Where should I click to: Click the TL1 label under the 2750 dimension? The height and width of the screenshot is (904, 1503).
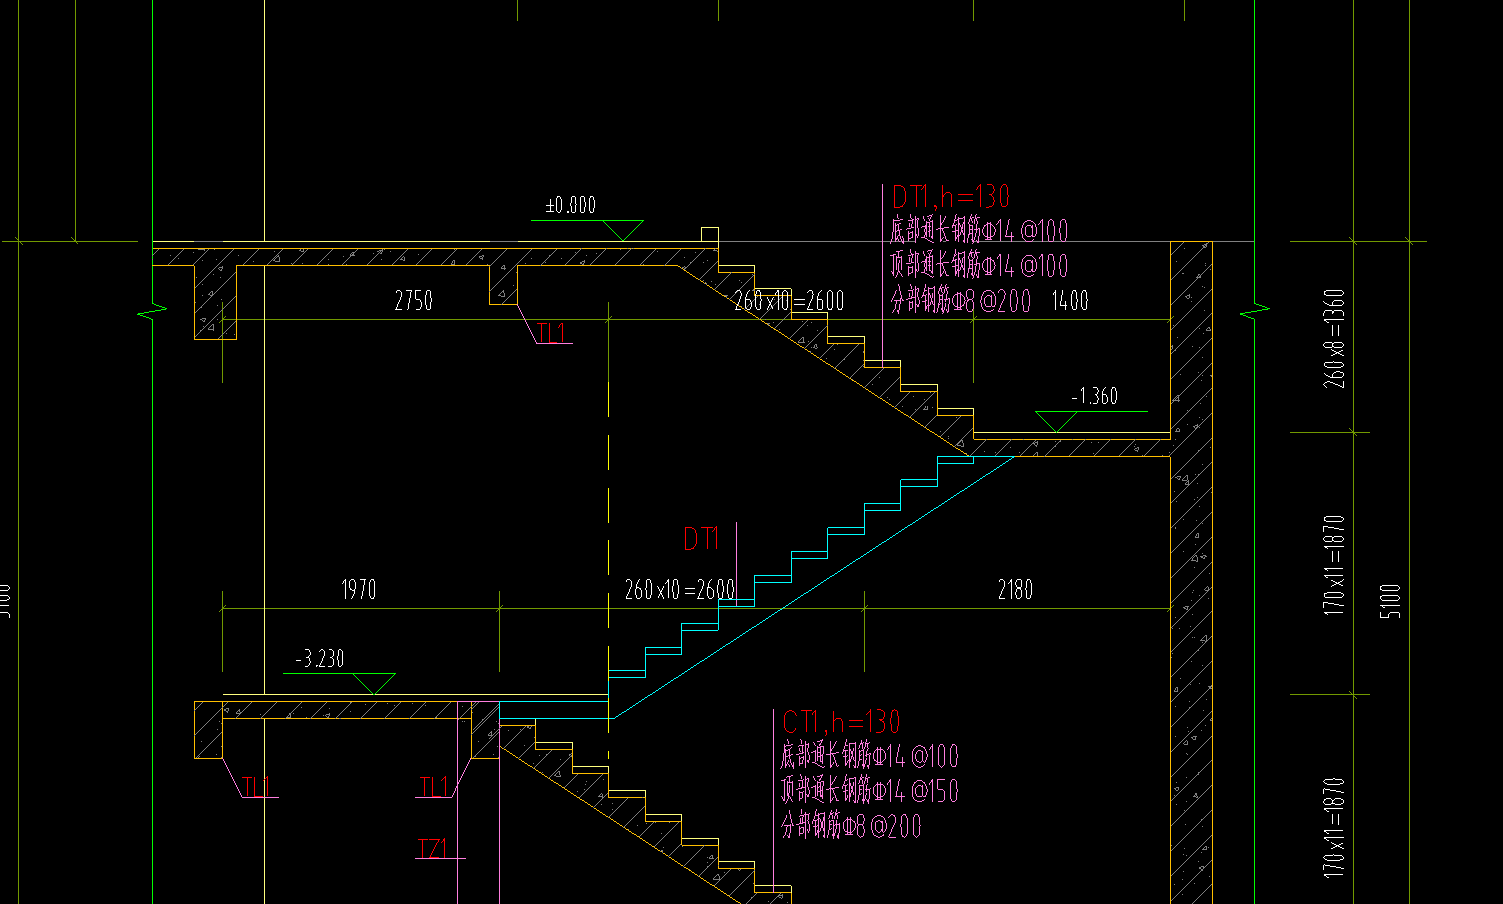tap(553, 333)
